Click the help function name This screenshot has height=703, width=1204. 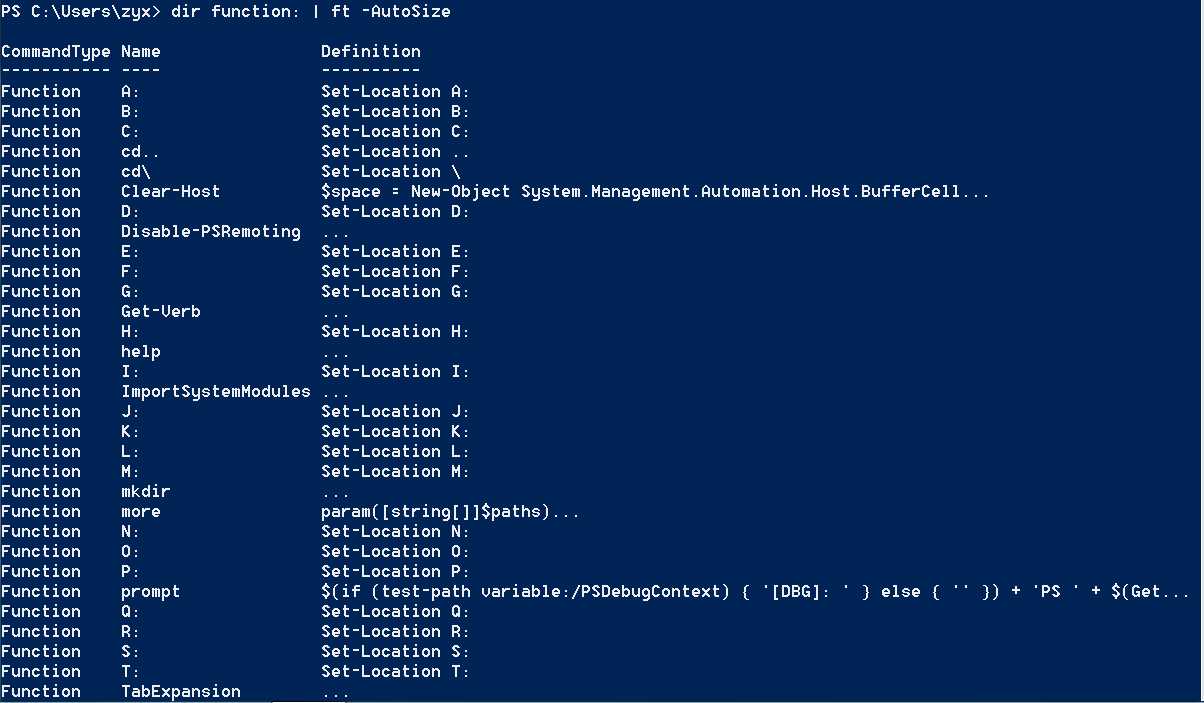pyautogui.click(x=141, y=351)
